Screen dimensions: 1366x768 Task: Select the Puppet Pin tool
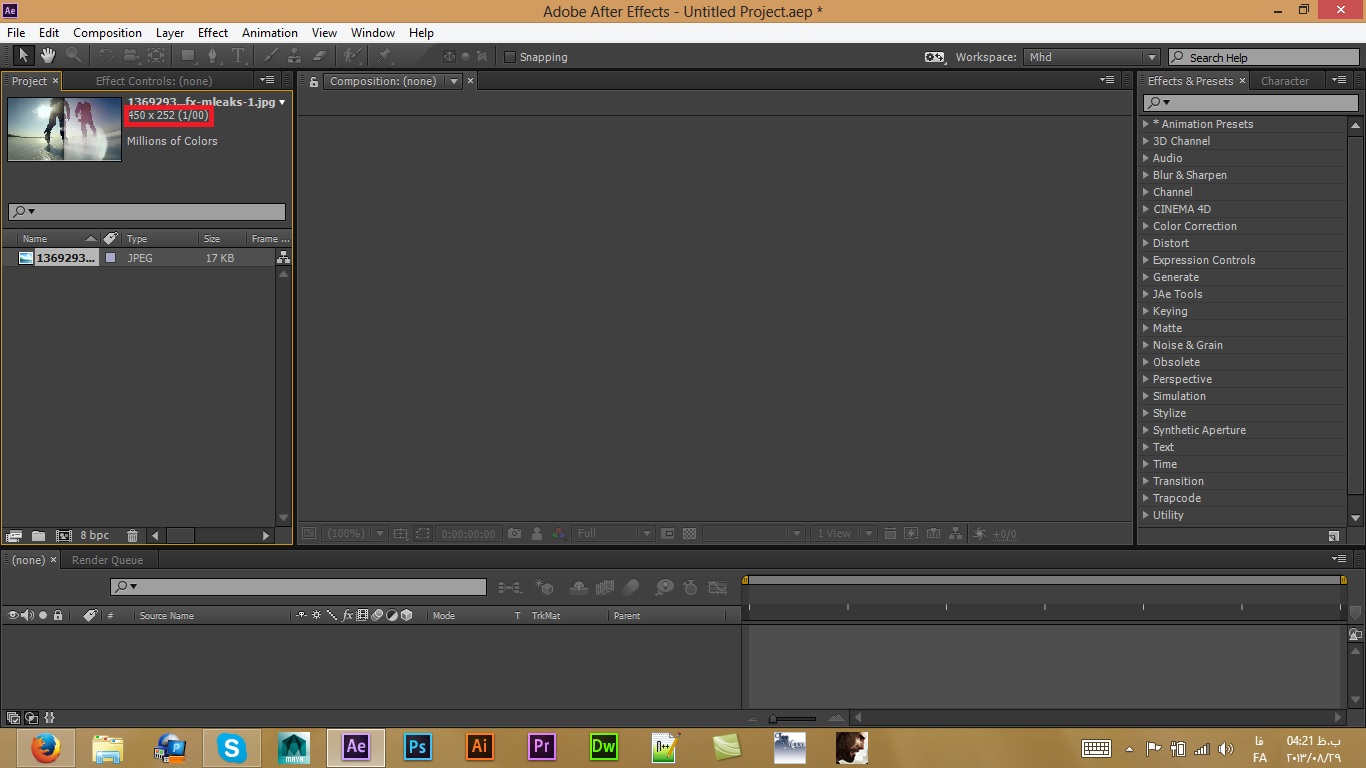(x=385, y=56)
